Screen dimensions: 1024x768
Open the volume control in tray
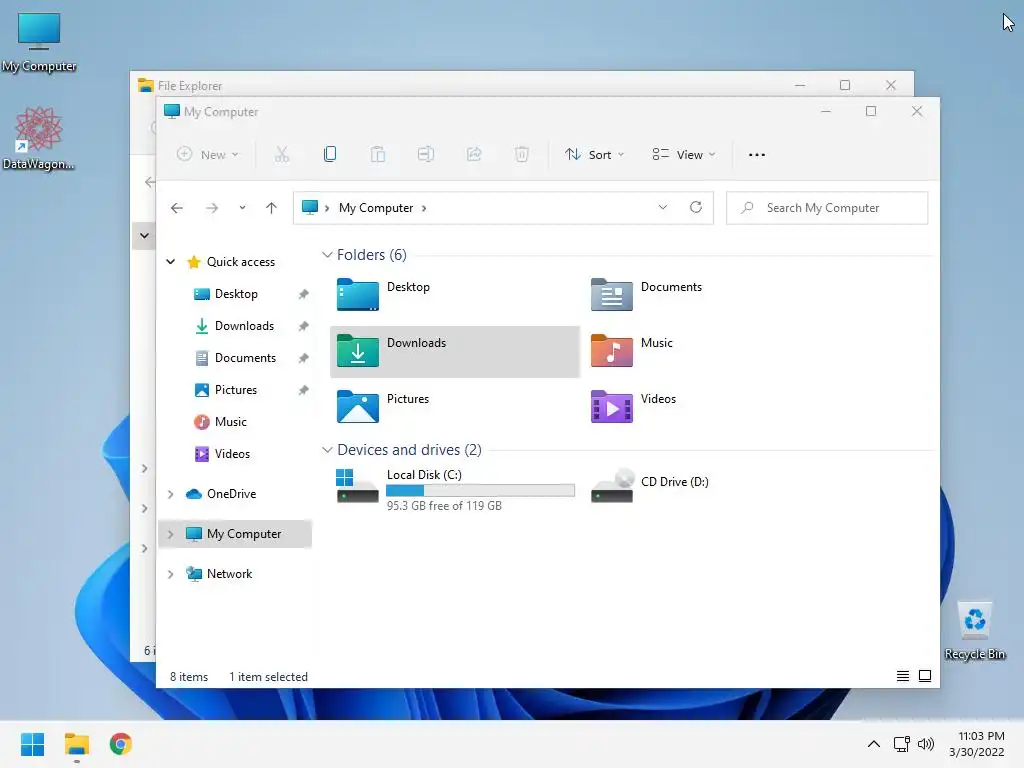[926, 744]
